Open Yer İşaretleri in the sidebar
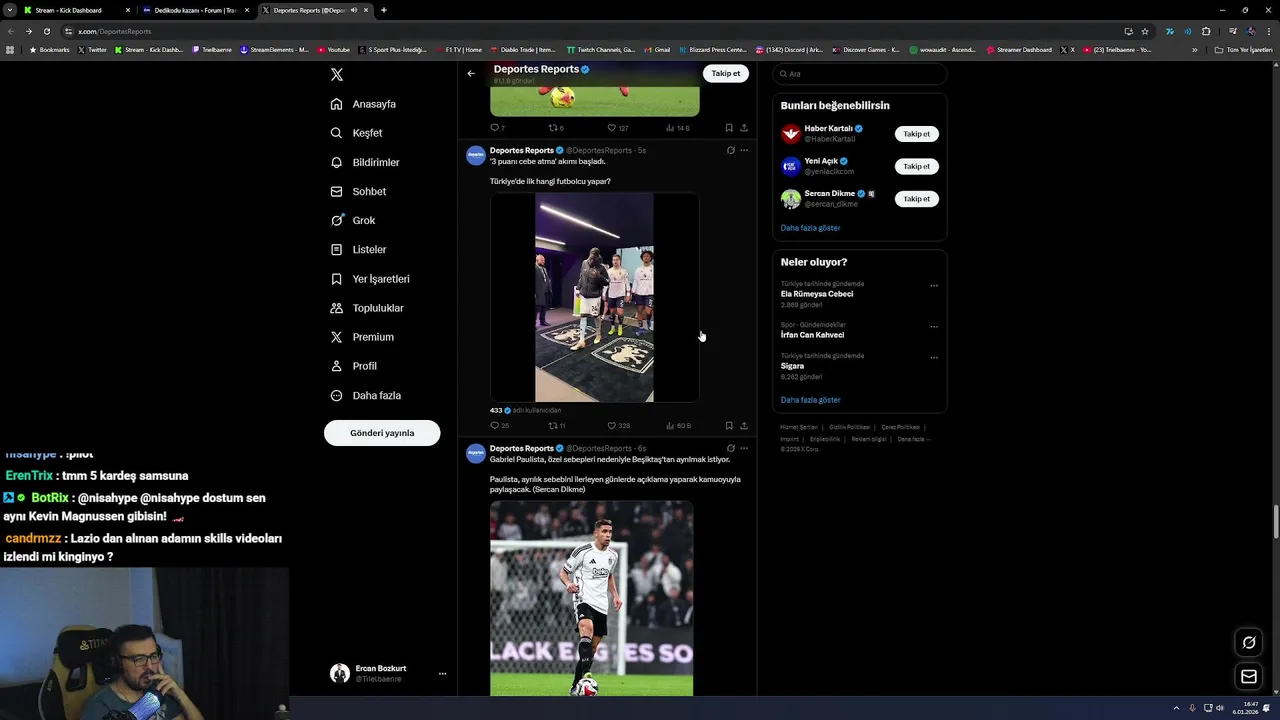Screen dimensions: 1280x720 click(x=371, y=279)
